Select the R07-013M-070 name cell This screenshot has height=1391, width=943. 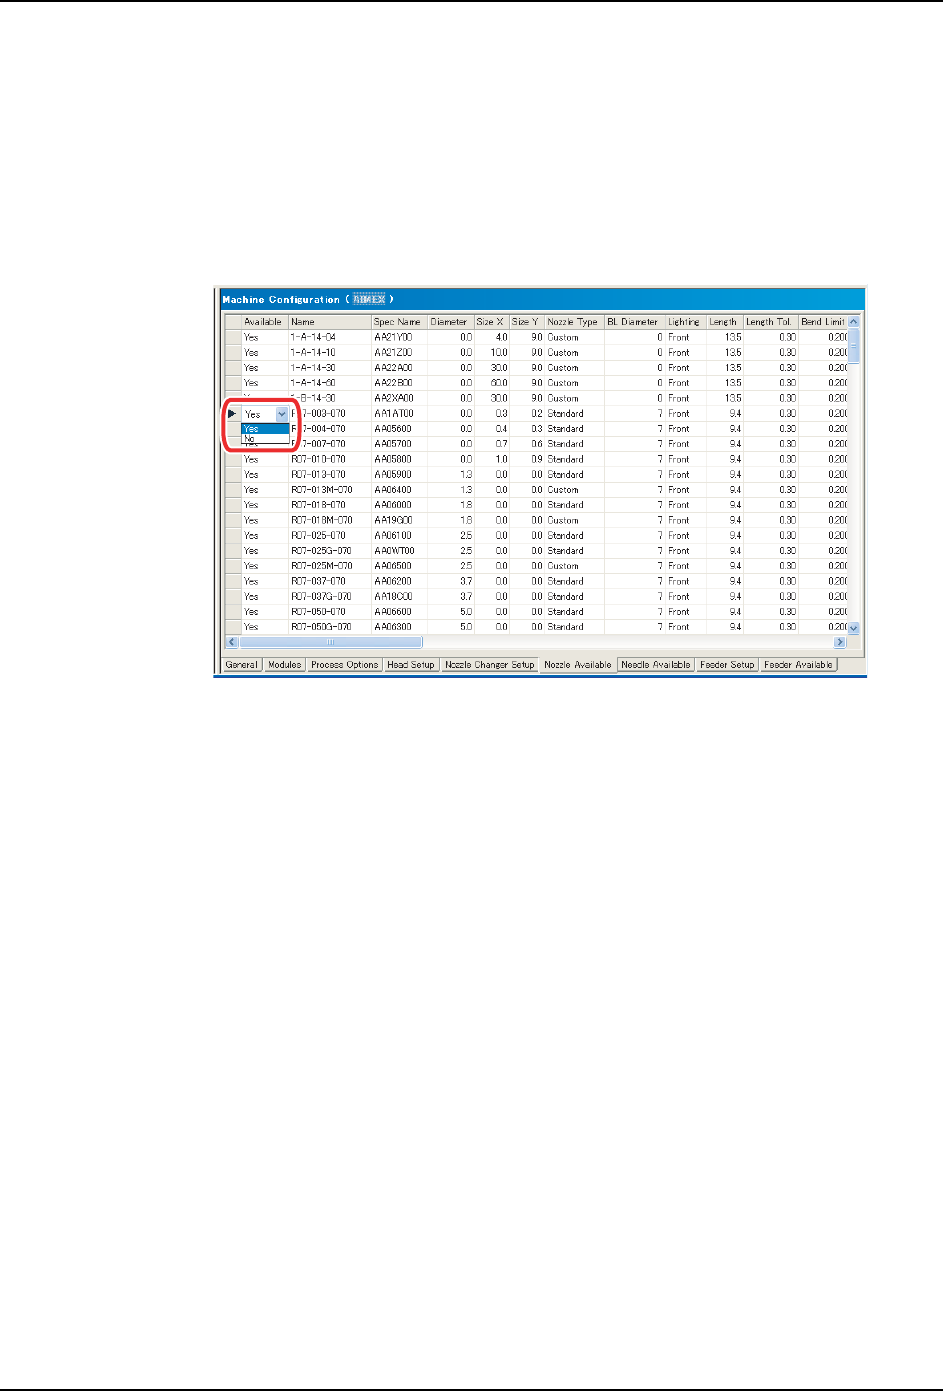coord(330,490)
